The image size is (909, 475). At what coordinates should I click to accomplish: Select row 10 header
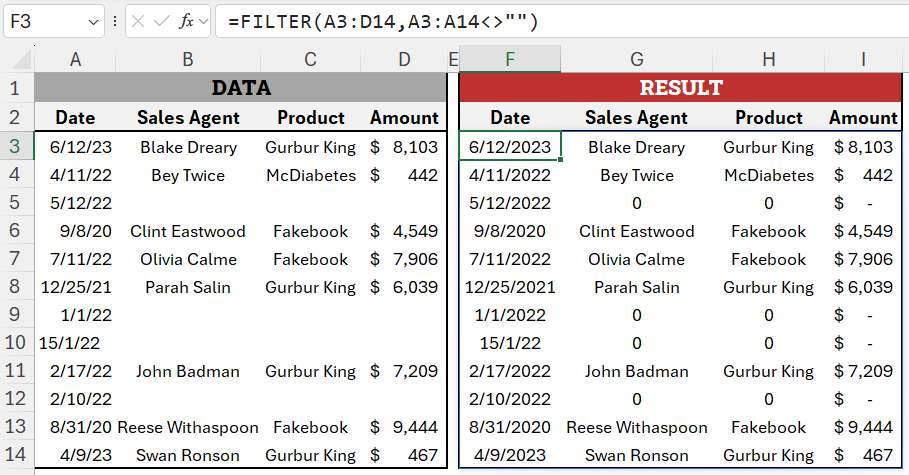click(x=16, y=343)
